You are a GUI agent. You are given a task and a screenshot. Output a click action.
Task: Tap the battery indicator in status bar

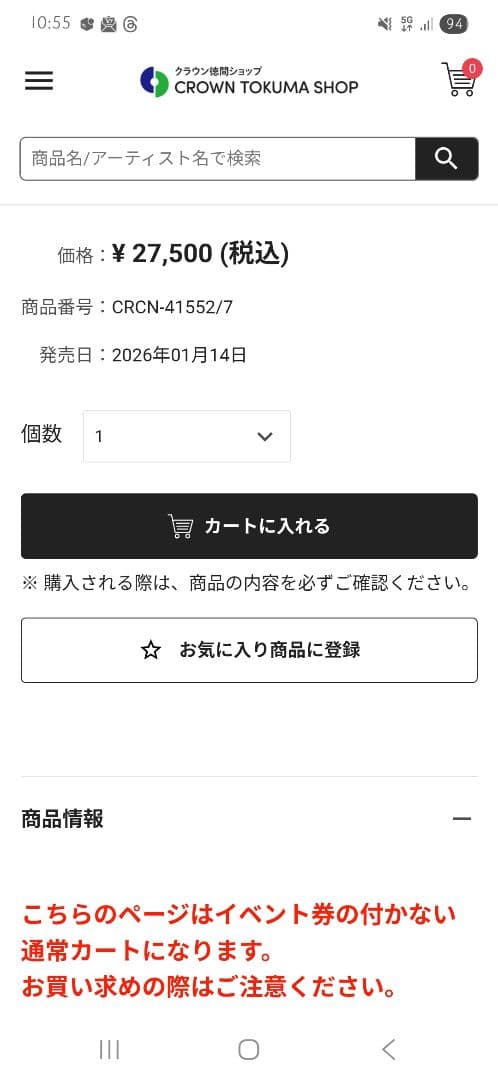click(454, 25)
